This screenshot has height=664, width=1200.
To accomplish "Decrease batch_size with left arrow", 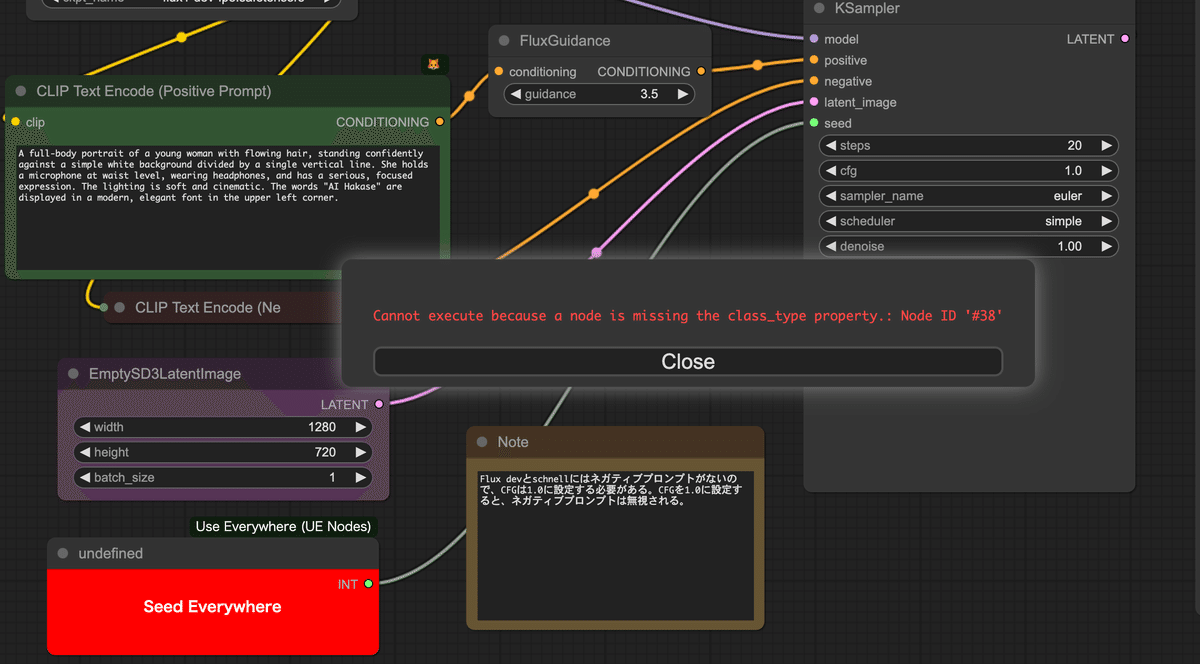I will [84, 478].
